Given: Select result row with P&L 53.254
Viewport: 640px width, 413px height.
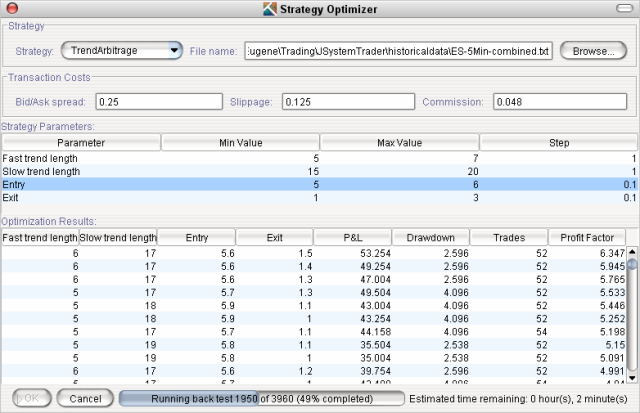Looking at the screenshot, I should click(314, 254).
